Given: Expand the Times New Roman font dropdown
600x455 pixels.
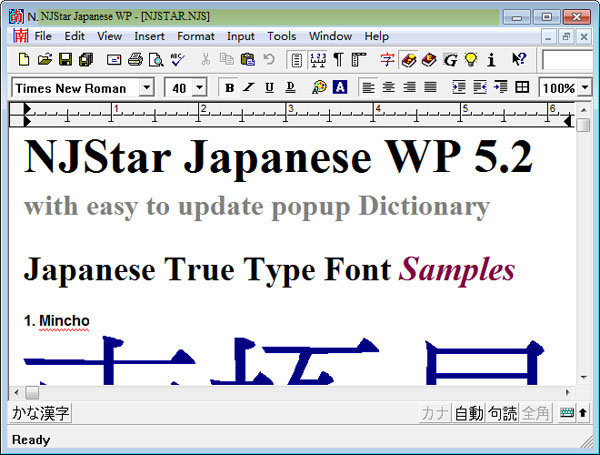Looking at the screenshot, I should pos(147,88).
